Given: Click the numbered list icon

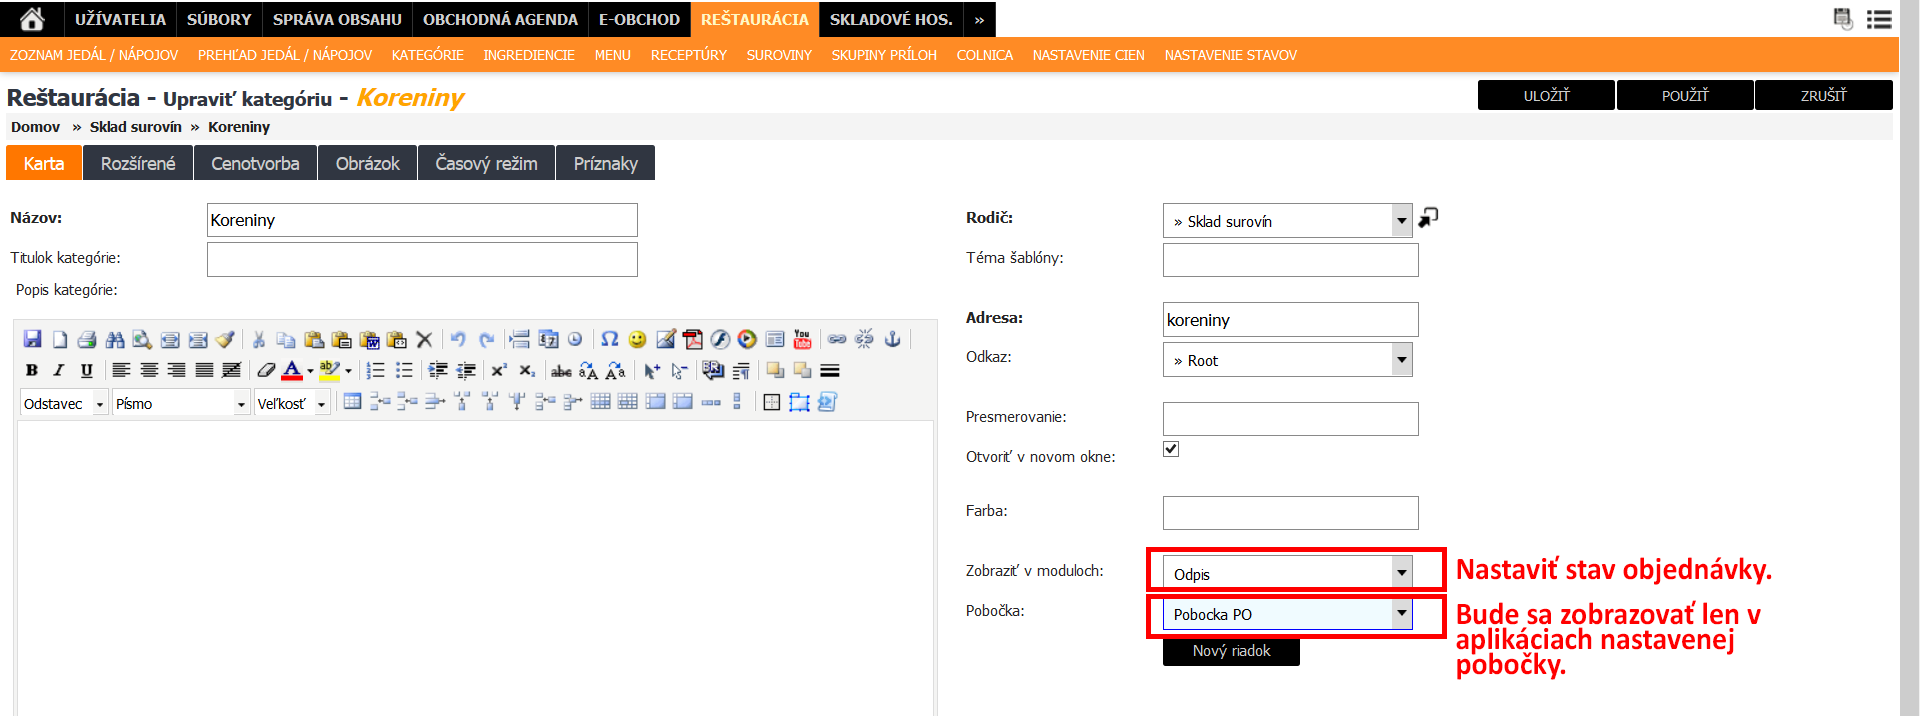Looking at the screenshot, I should [375, 370].
